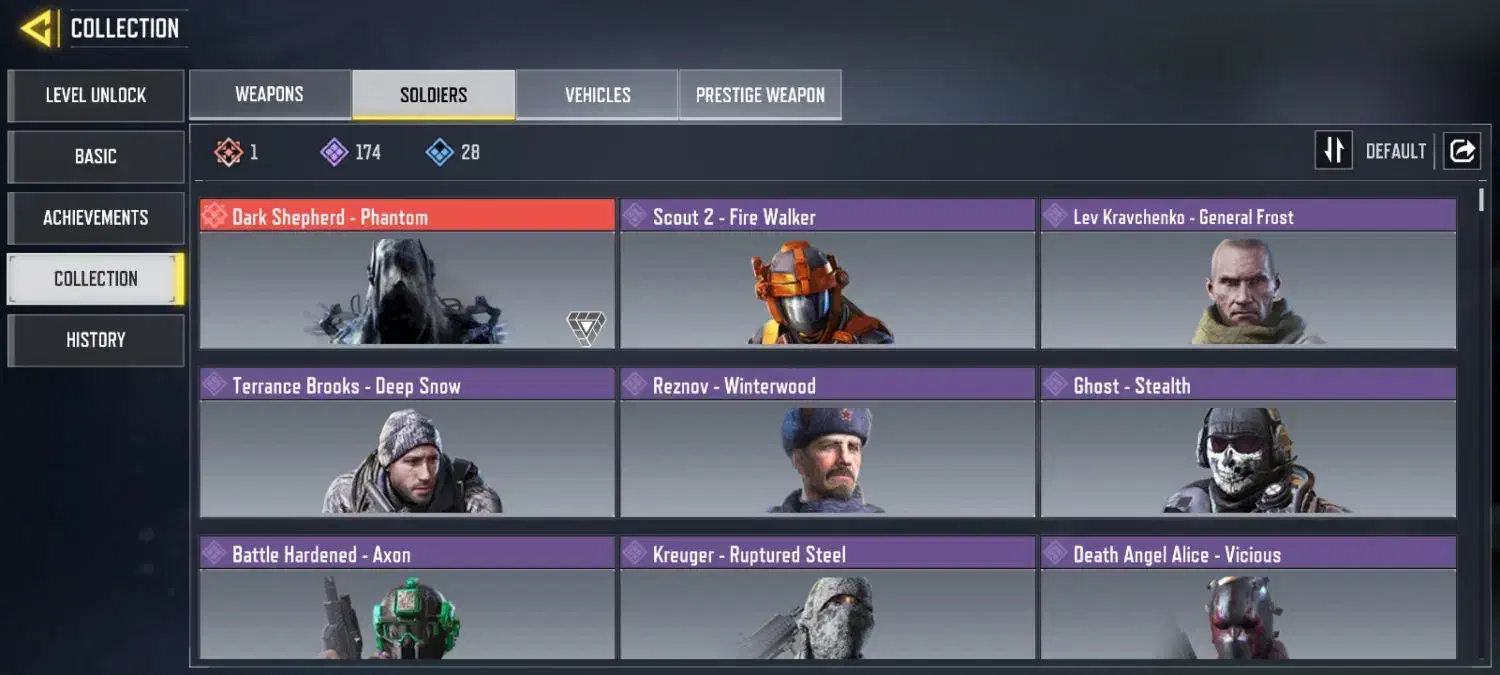The width and height of the screenshot is (1500, 675).
Task: Click the rarity diamond beside Ghost - Stealth
Action: pyautogui.click(x=1056, y=385)
